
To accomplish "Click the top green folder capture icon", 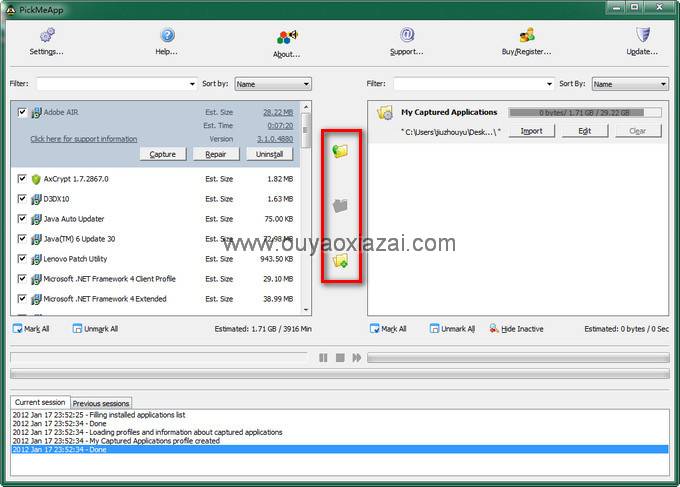I will 340,150.
